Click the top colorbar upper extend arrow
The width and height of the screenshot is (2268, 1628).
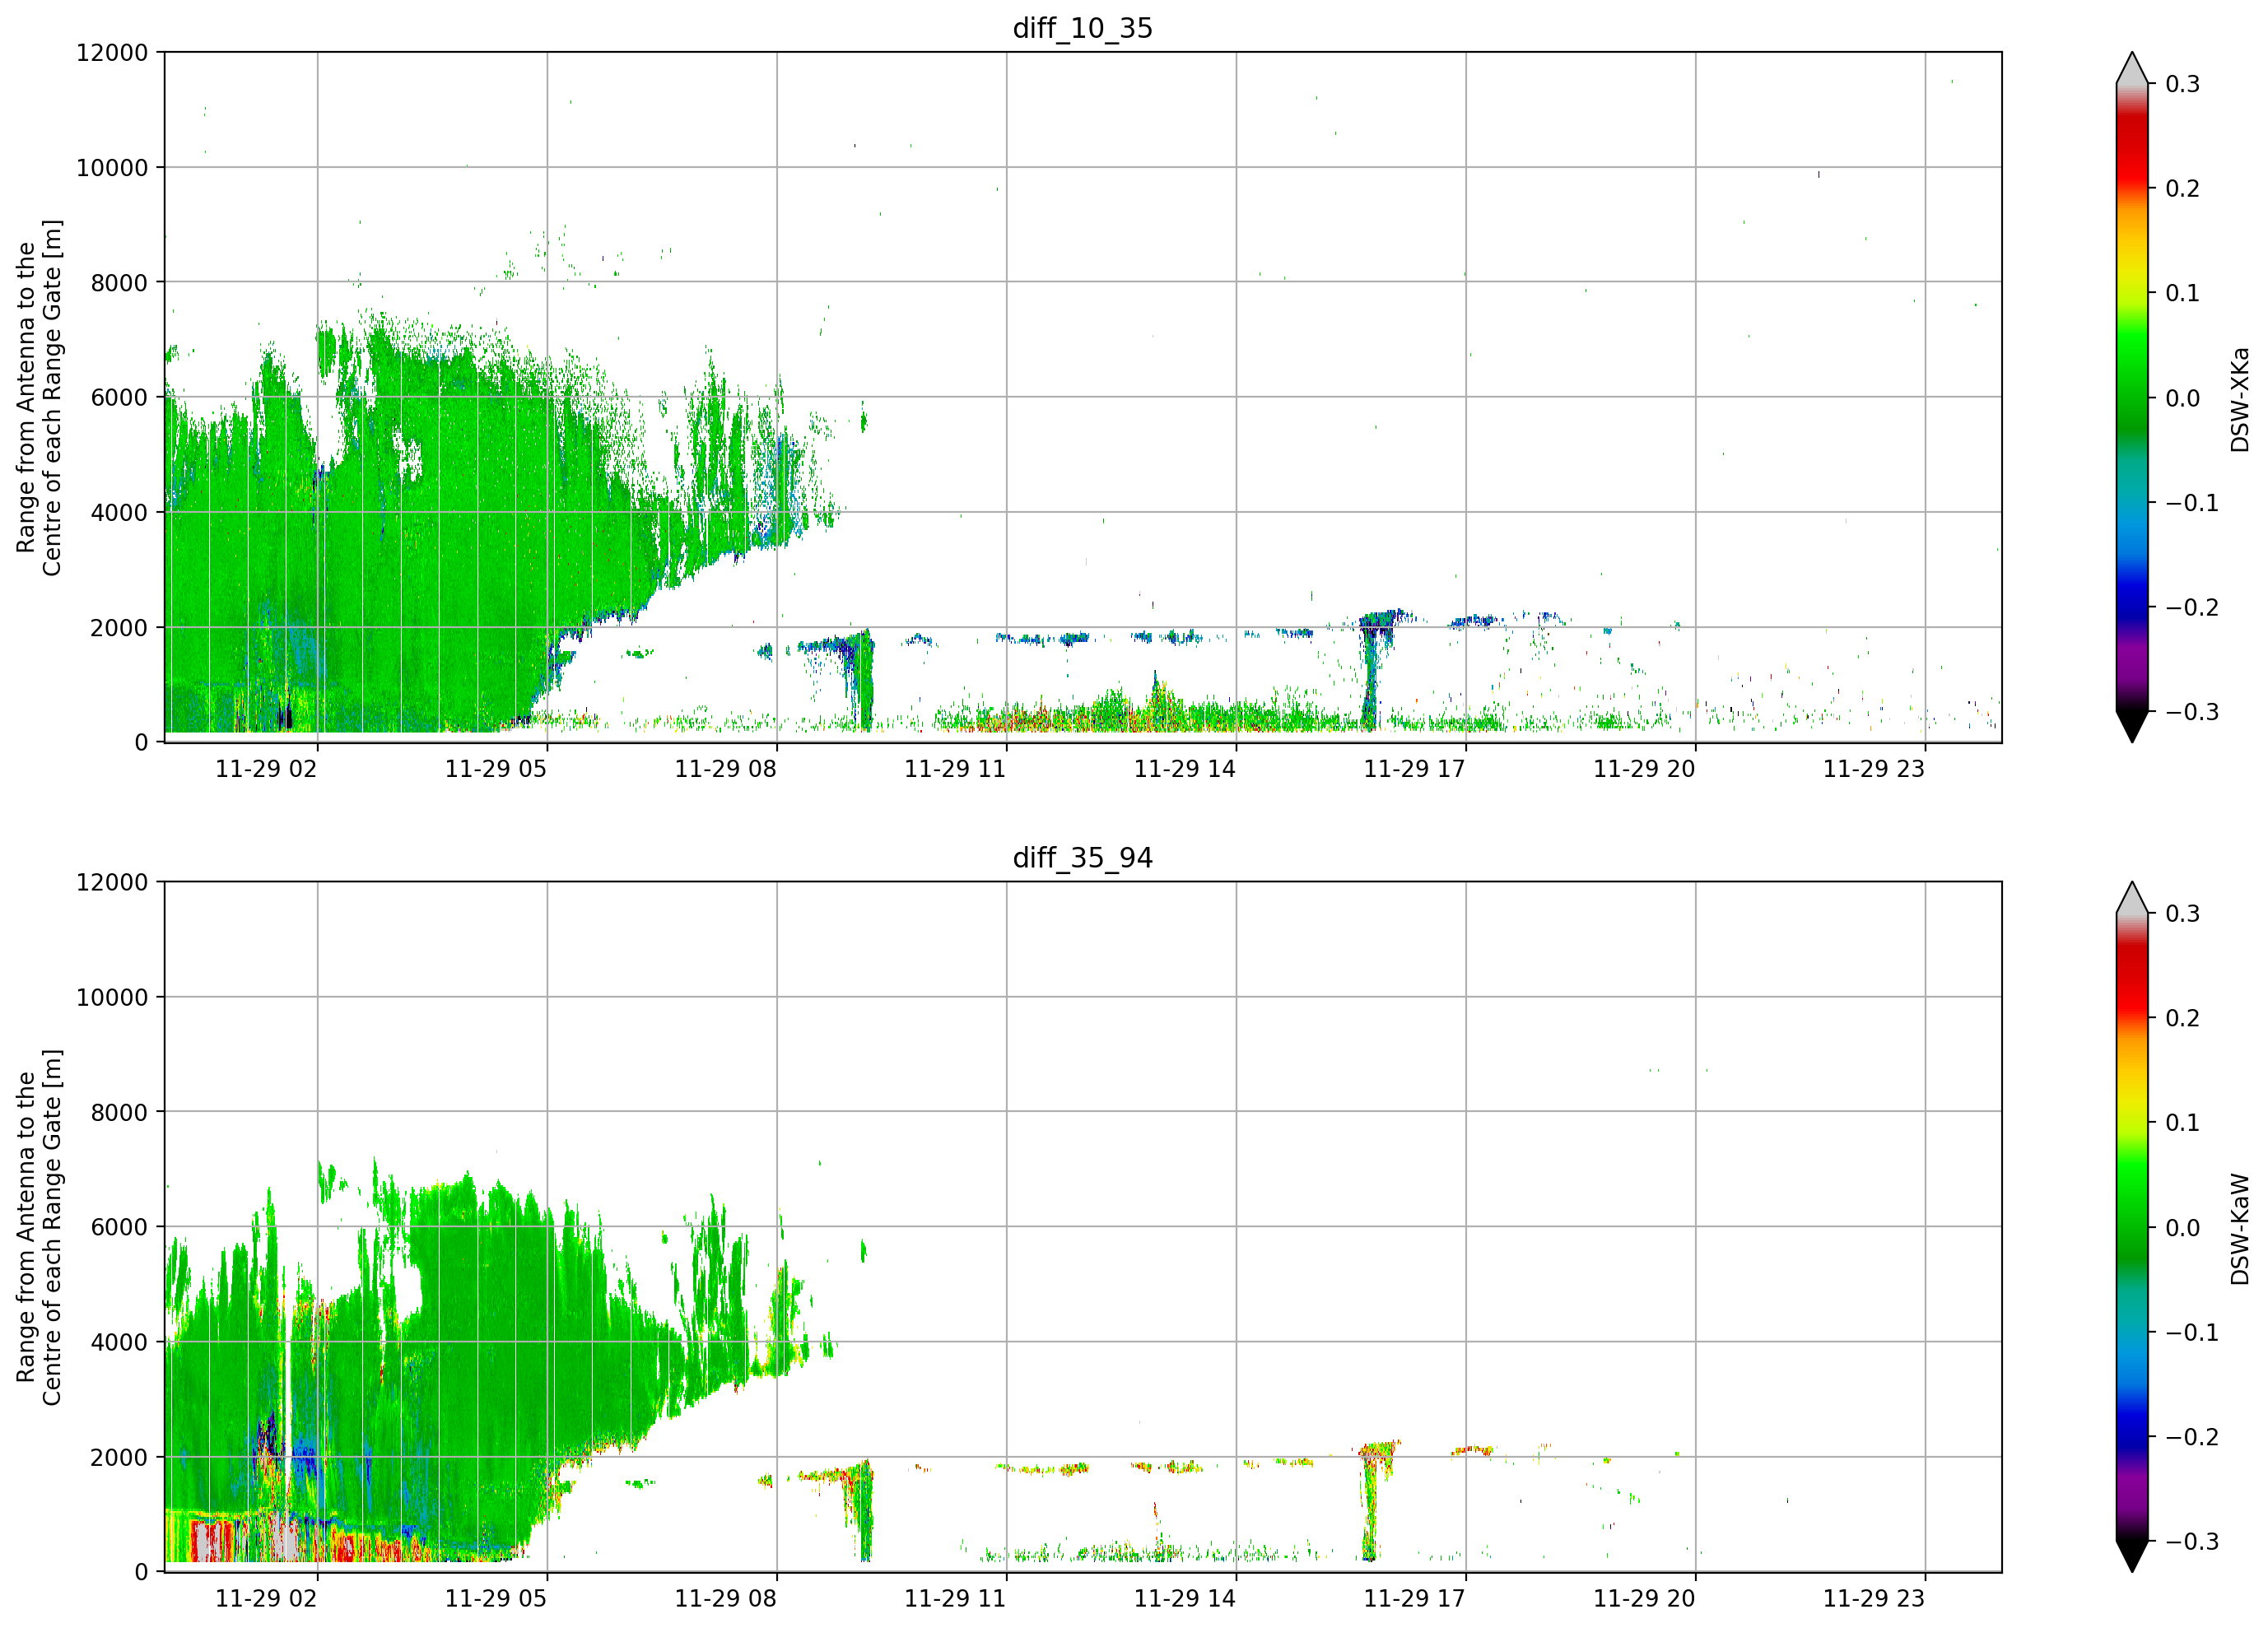tap(2132, 68)
